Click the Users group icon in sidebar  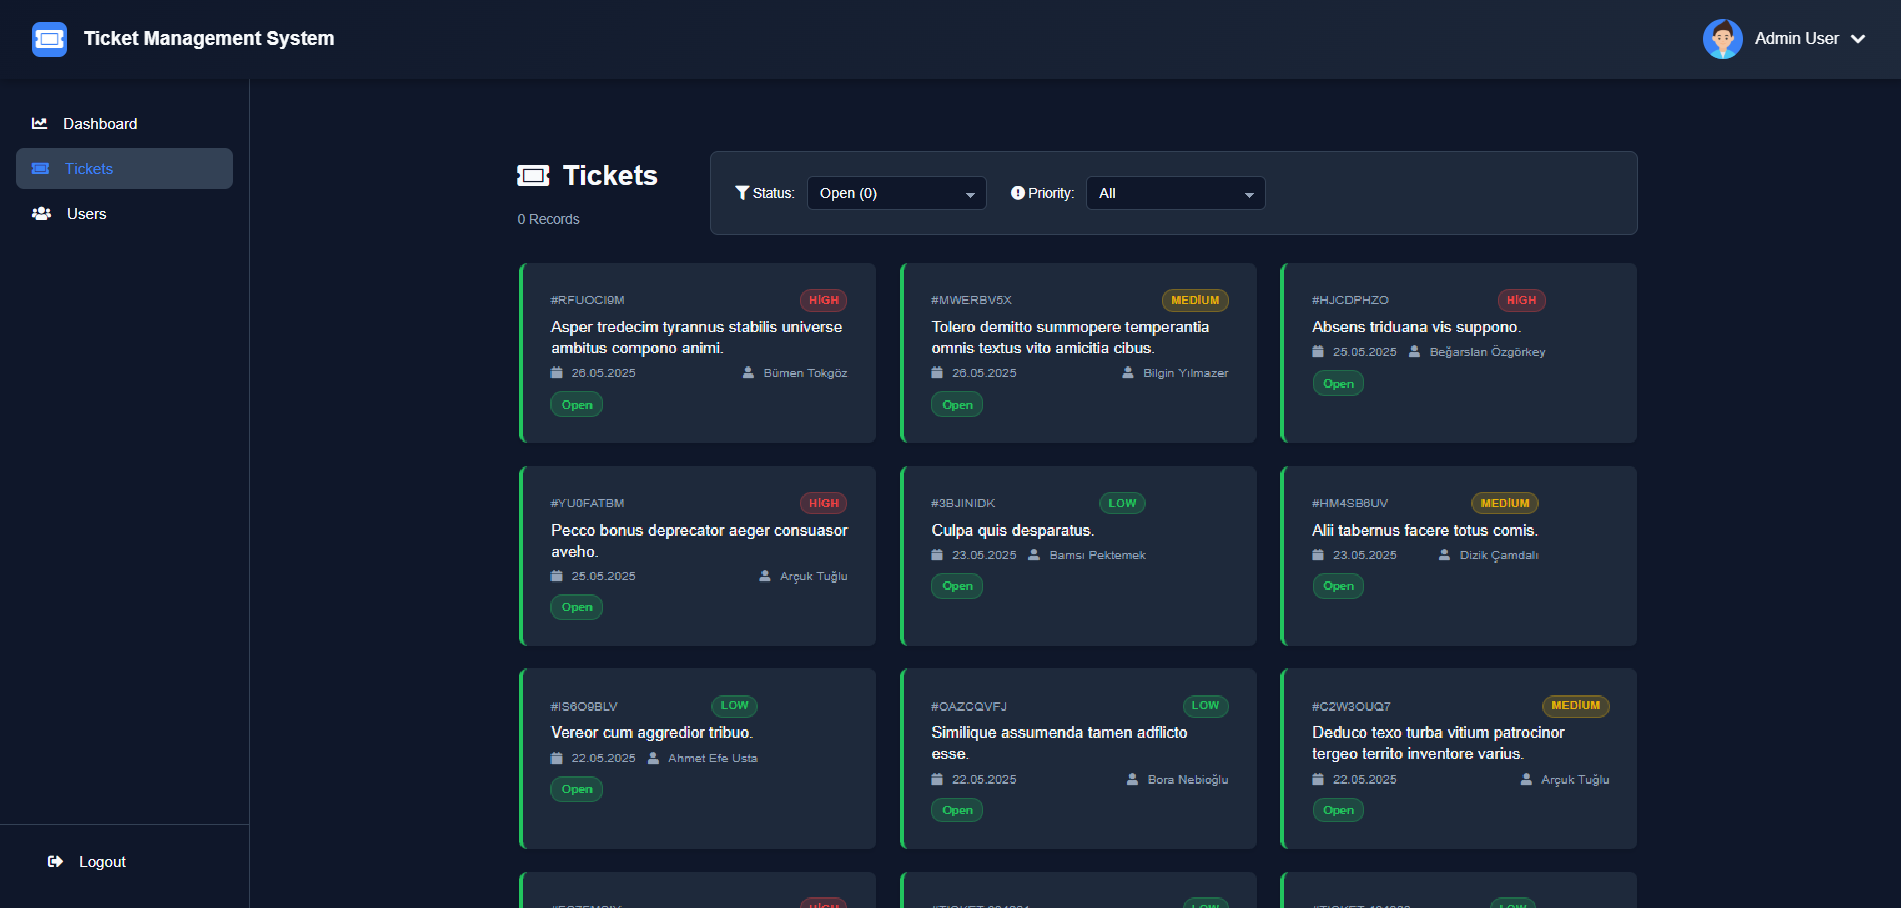pos(40,213)
